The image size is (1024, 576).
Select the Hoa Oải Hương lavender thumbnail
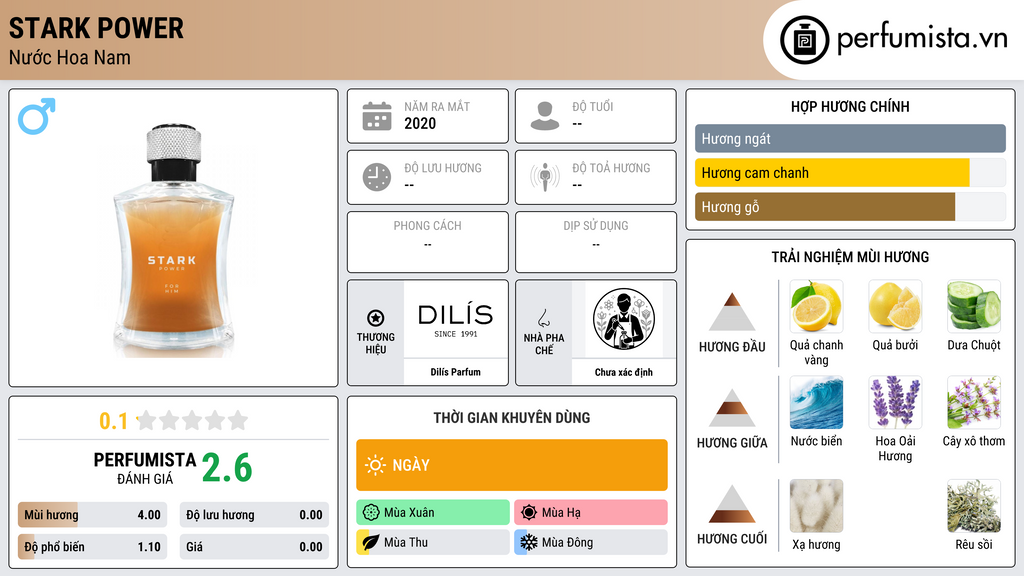coord(895,402)
